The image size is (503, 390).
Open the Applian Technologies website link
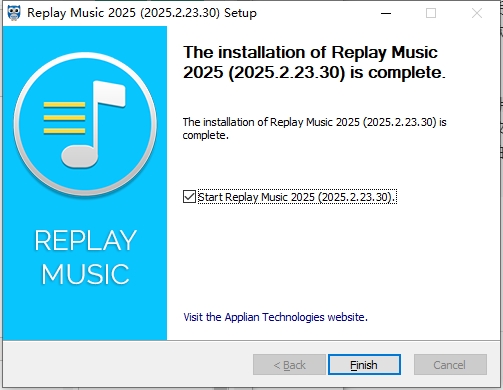coord(275,317)
